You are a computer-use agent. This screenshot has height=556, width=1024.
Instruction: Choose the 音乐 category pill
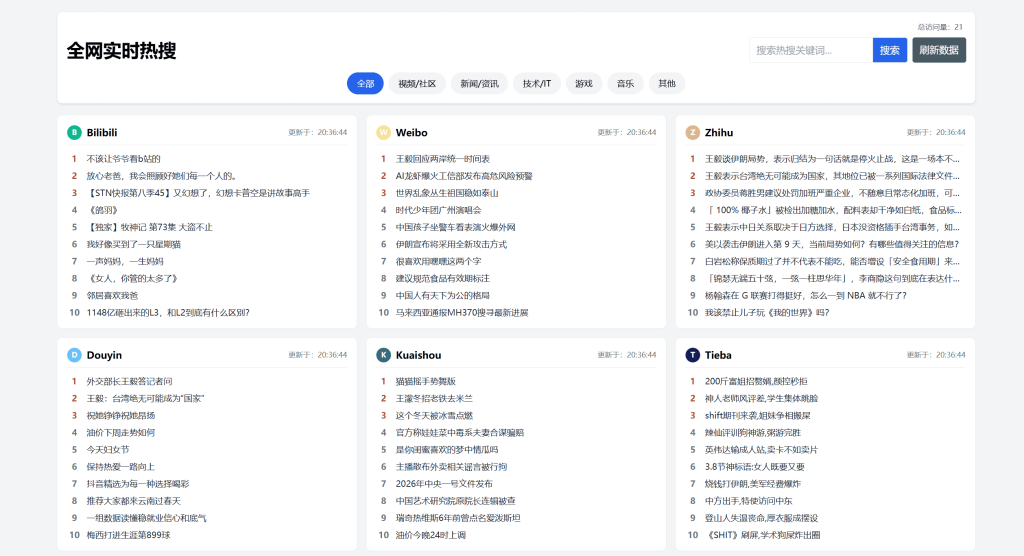[625, 84]
